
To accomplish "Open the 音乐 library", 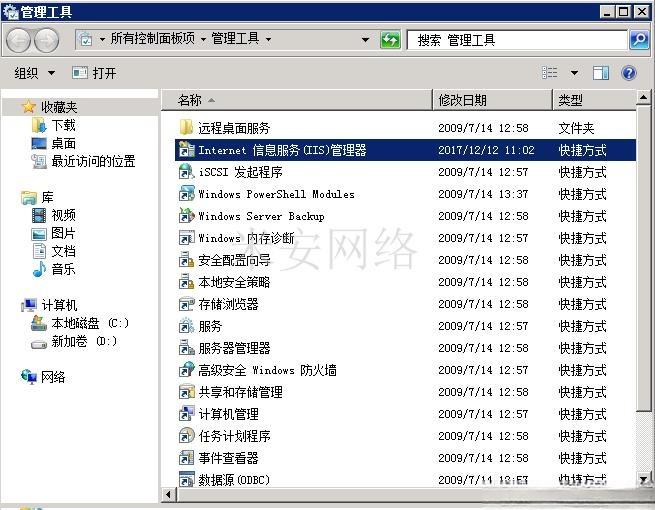I will pos(63,269).
